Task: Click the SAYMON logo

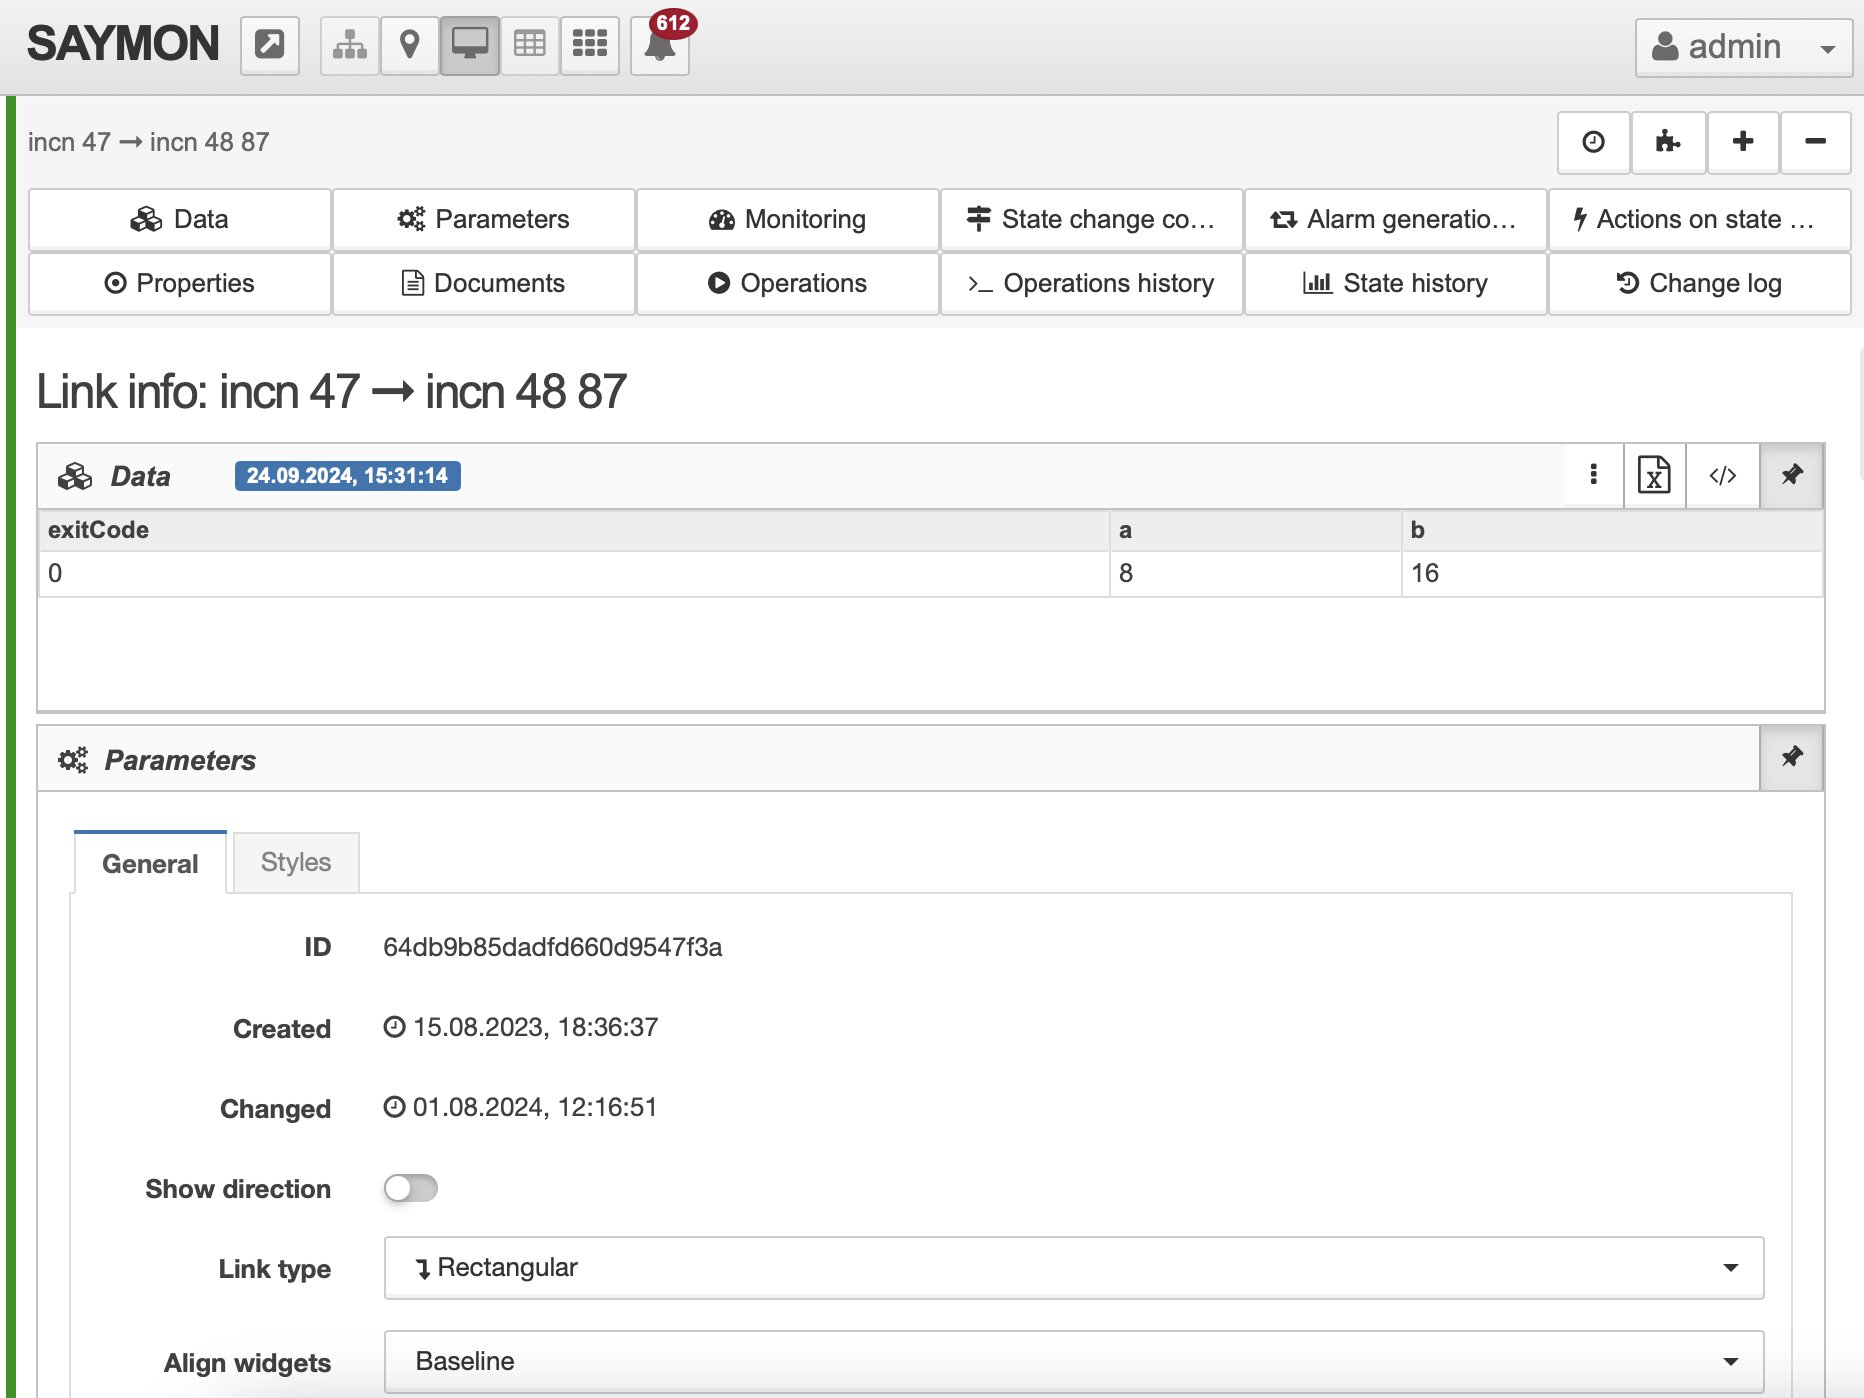Action: (x=123, y=44)
